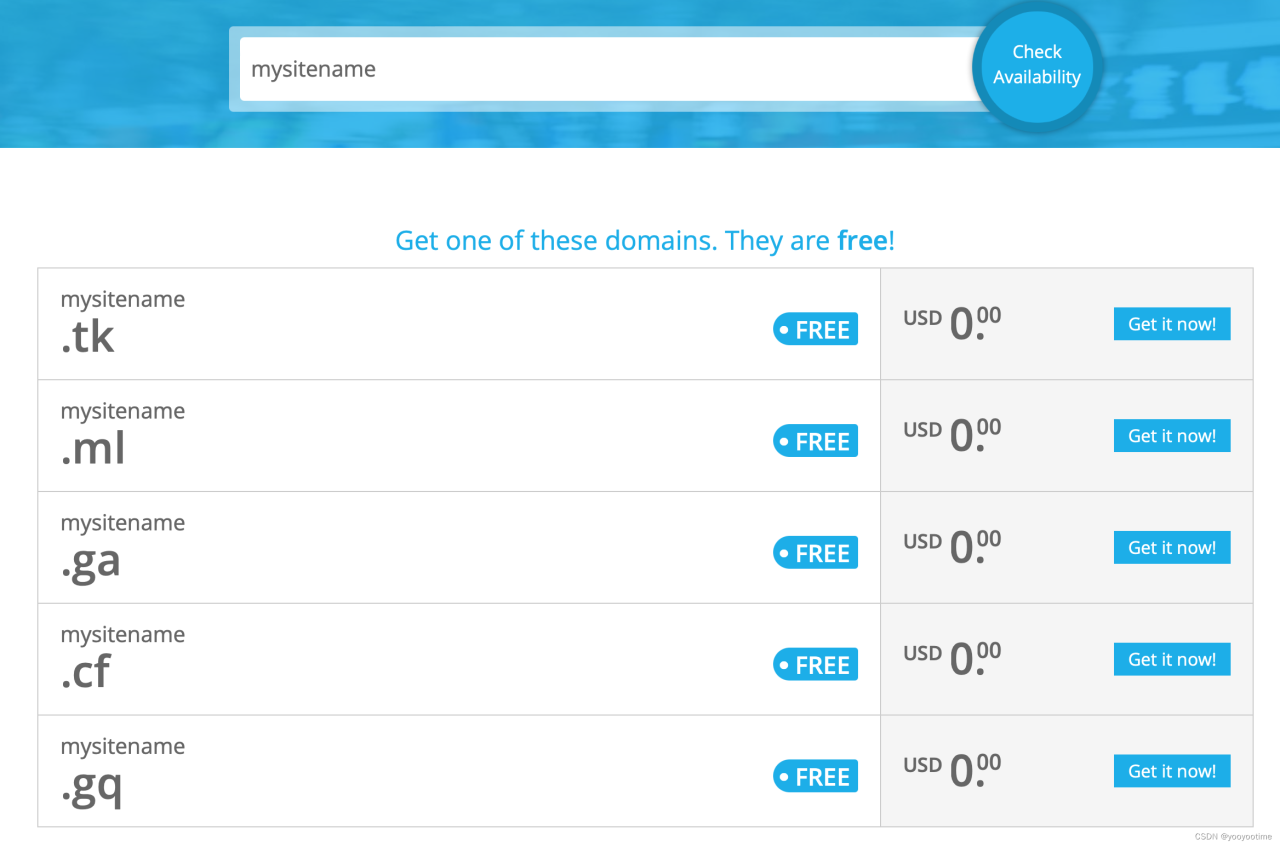Click the FREE badge for .ml
The width and height of the screenshot is (1280, 846).
(x=815, y=441)
